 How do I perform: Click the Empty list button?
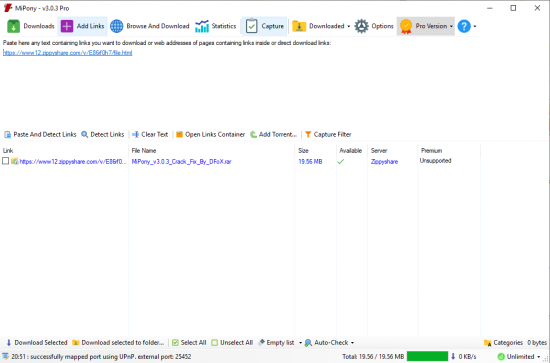point(276,343)
